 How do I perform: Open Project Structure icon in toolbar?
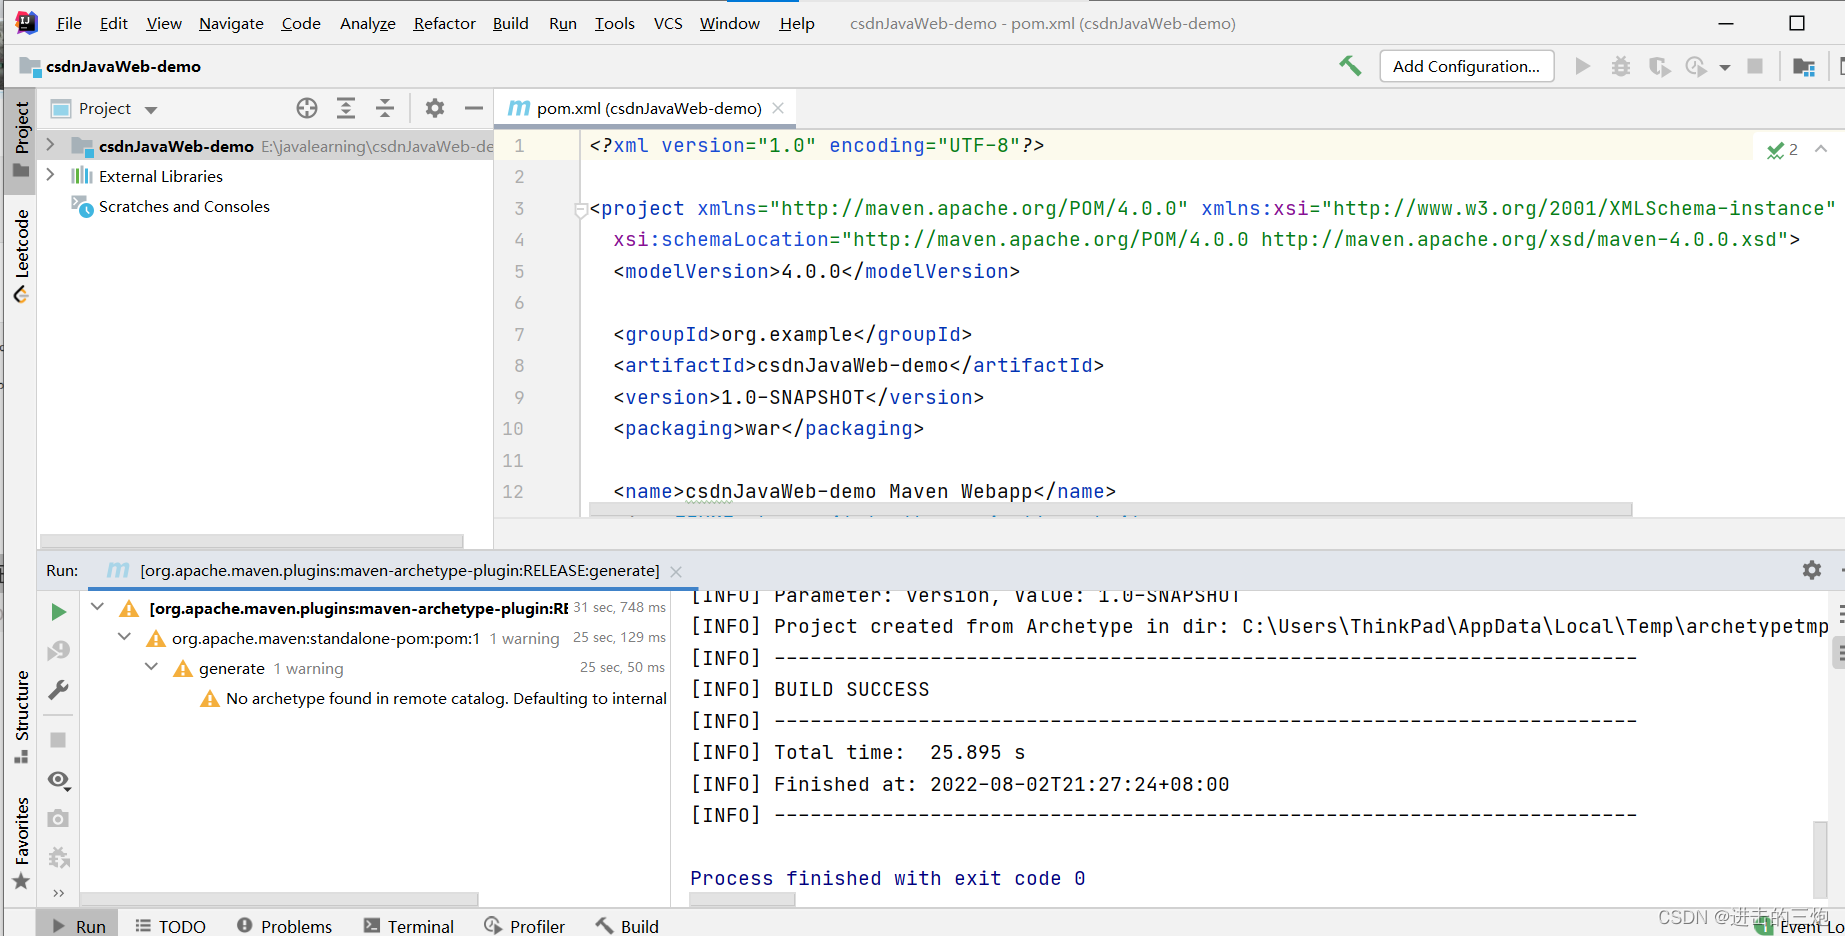1804,67
